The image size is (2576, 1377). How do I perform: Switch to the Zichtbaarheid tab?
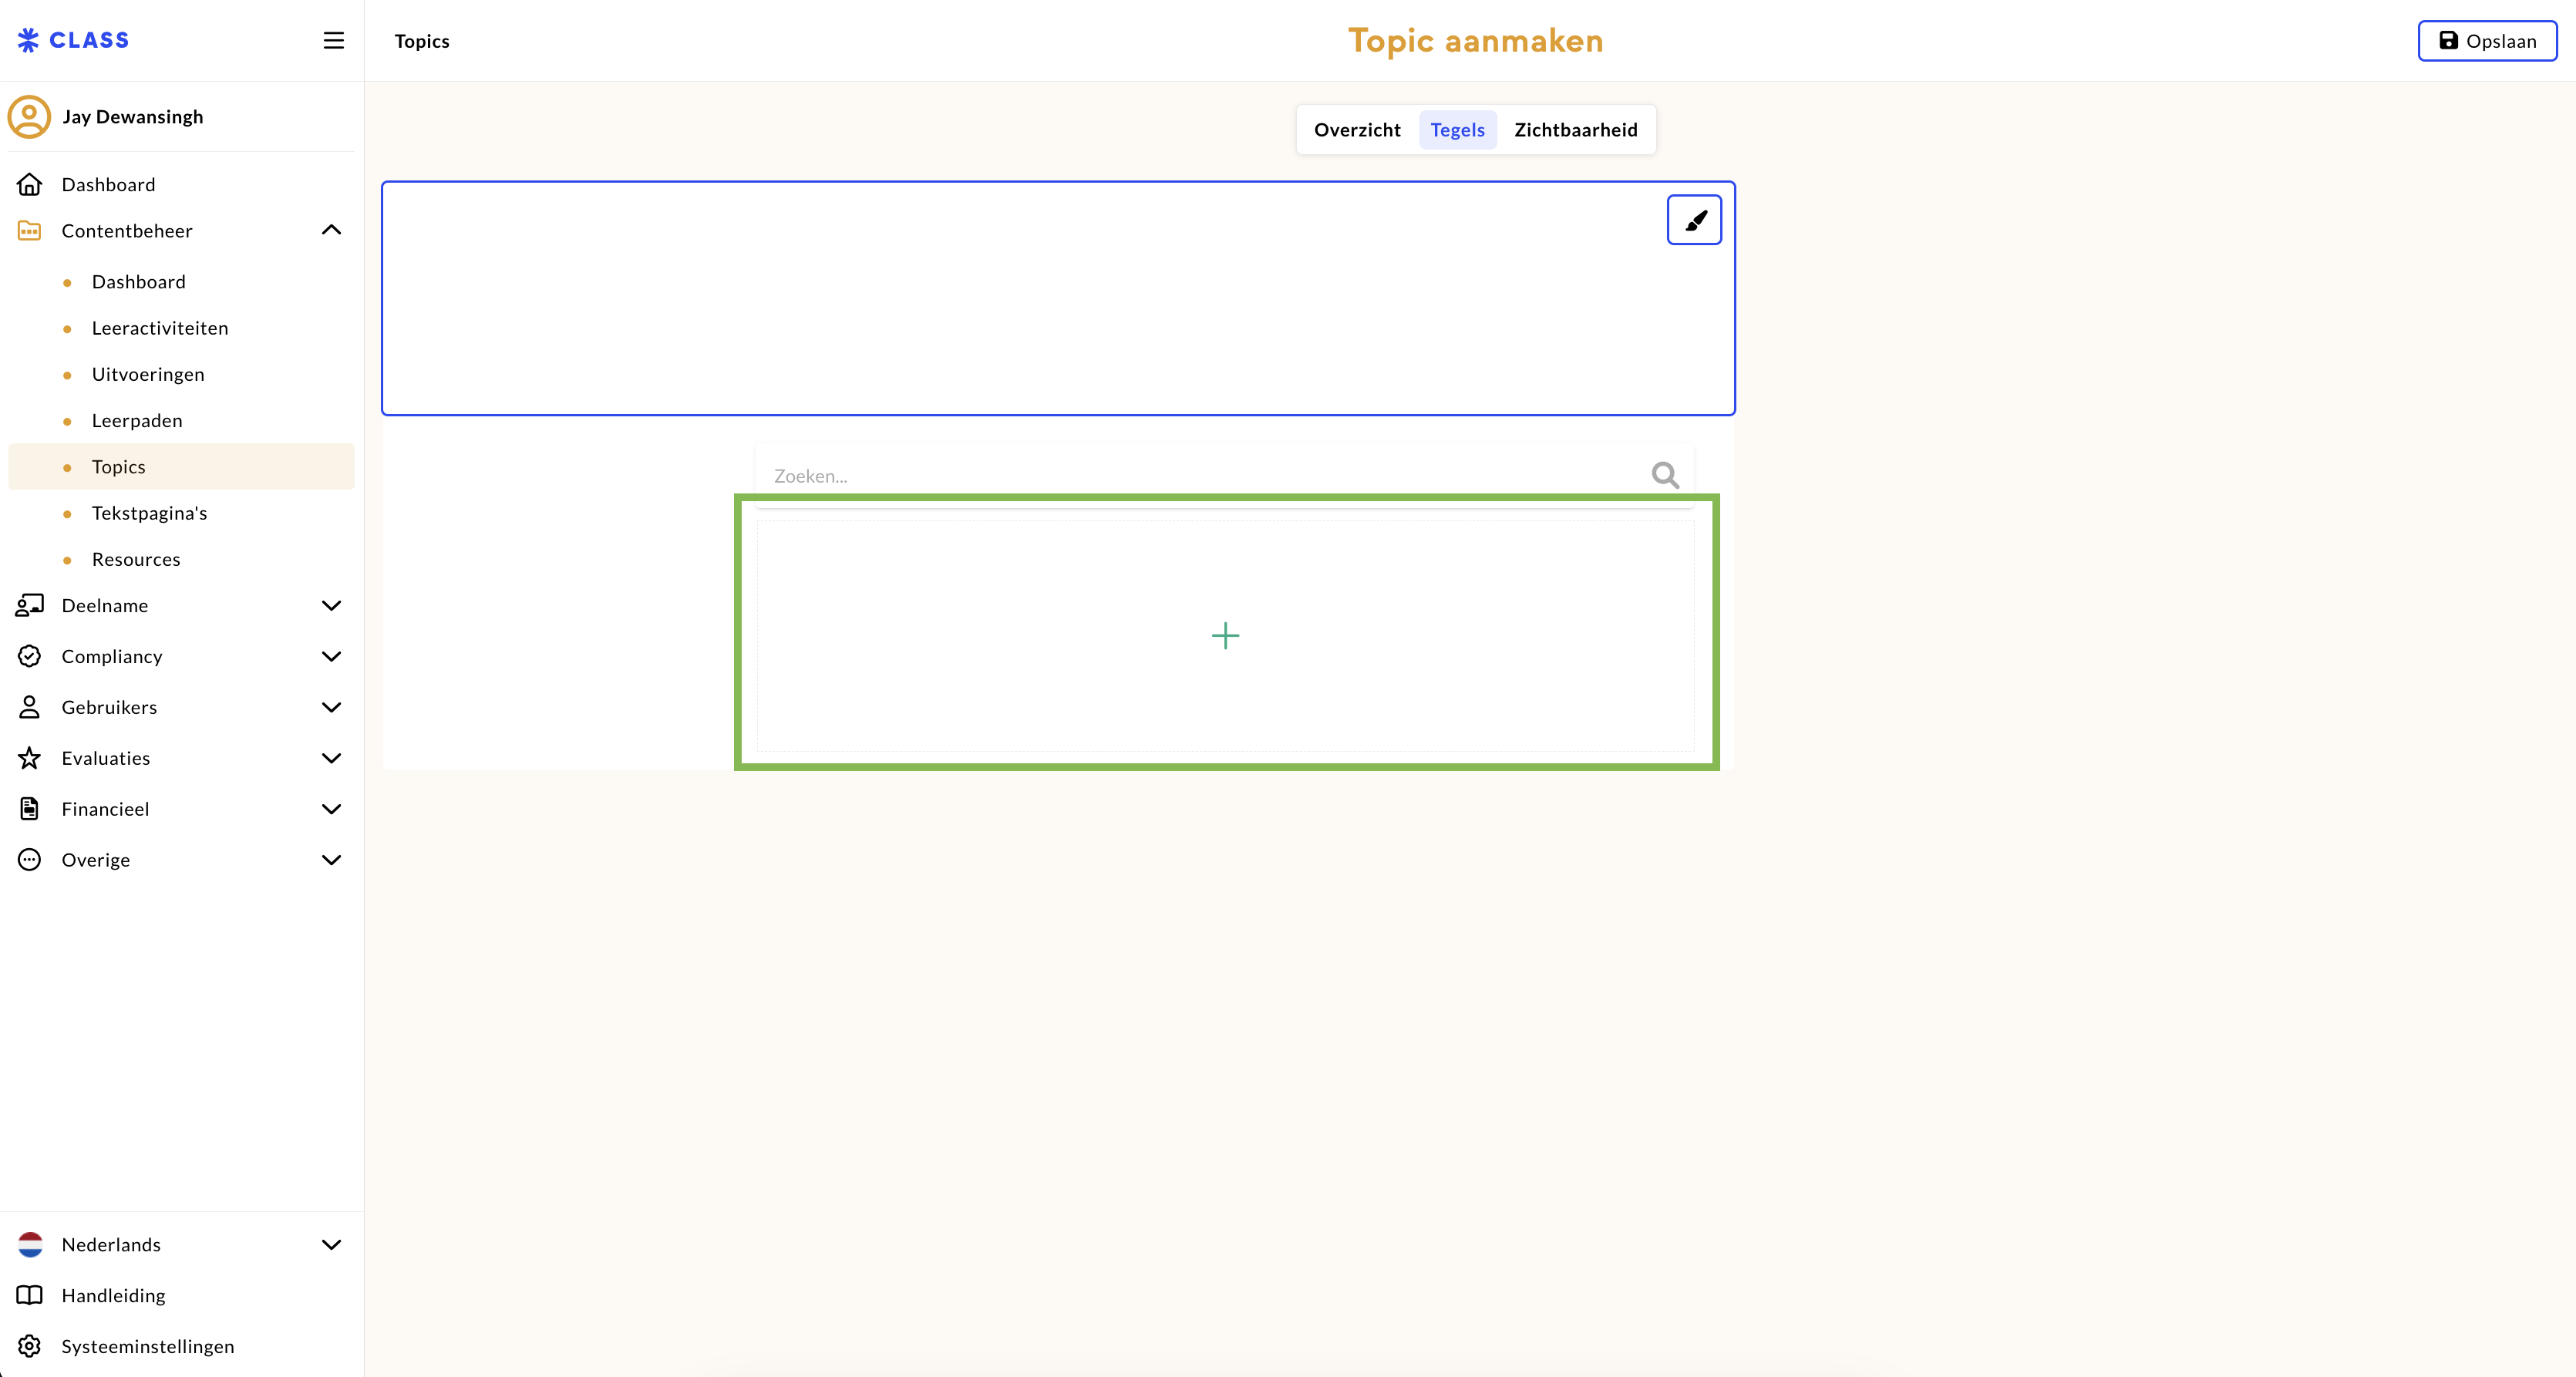(x=1575, y=130)
